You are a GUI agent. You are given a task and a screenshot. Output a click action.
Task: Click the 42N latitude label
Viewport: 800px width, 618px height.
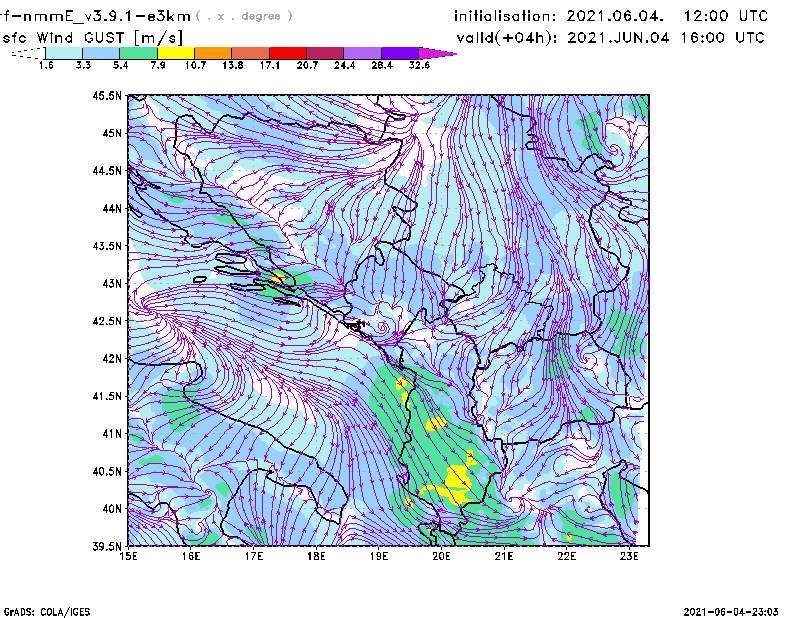click(112, 358)
